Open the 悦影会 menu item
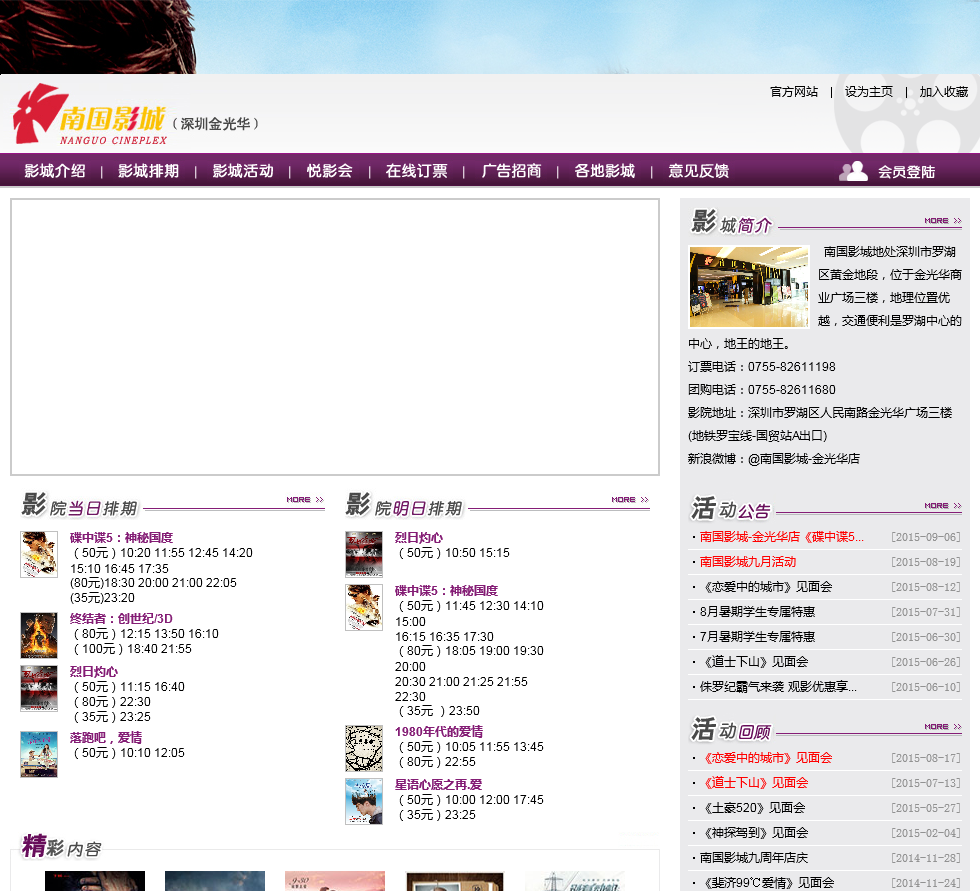Screen dimensions: 980x891 tap(330, 171)
